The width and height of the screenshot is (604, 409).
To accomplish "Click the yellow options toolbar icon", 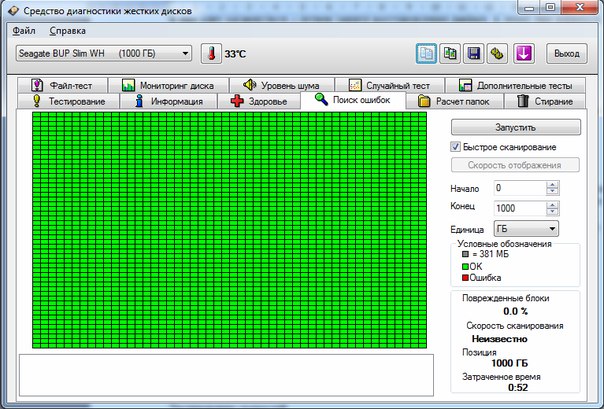I will [x=499, y=53].
